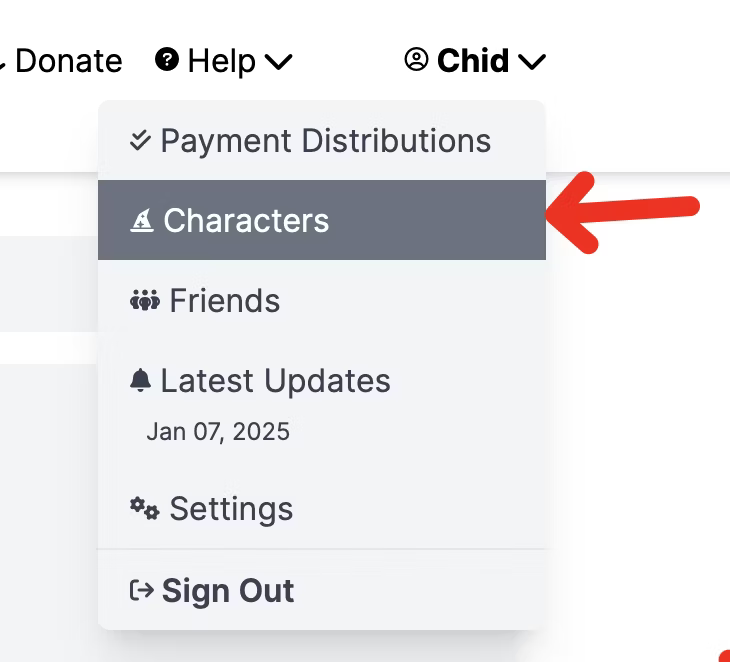Image resolution: width=730 pixels, height=662 pixels.
Task: Click the gears icon for Settings
Action: pyautogui.click(x=145, y=508)
